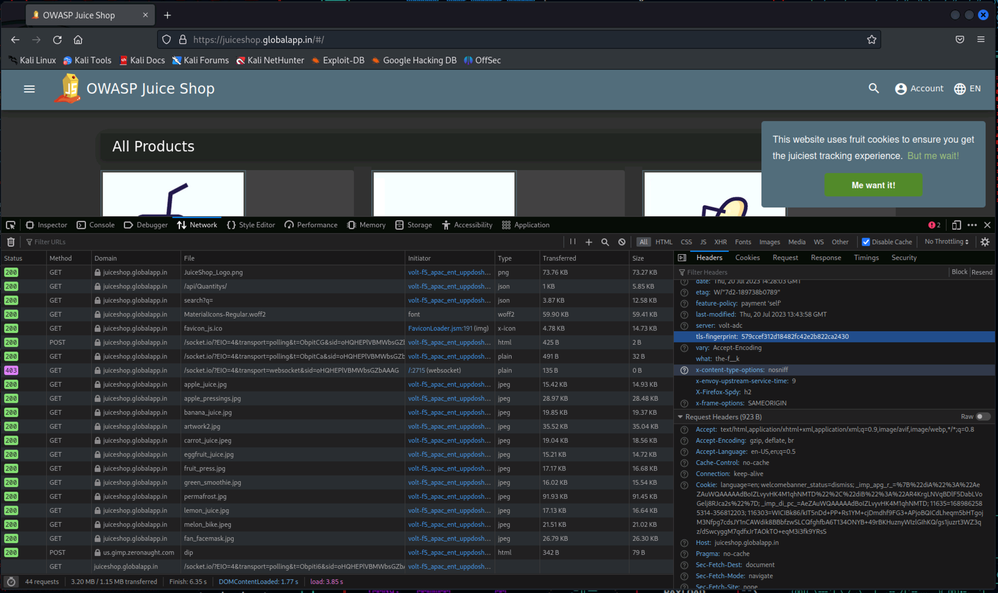Open the network search magnifier icon
The width and height of the screenshot is (998, 593).
click(x=605, y=242)
